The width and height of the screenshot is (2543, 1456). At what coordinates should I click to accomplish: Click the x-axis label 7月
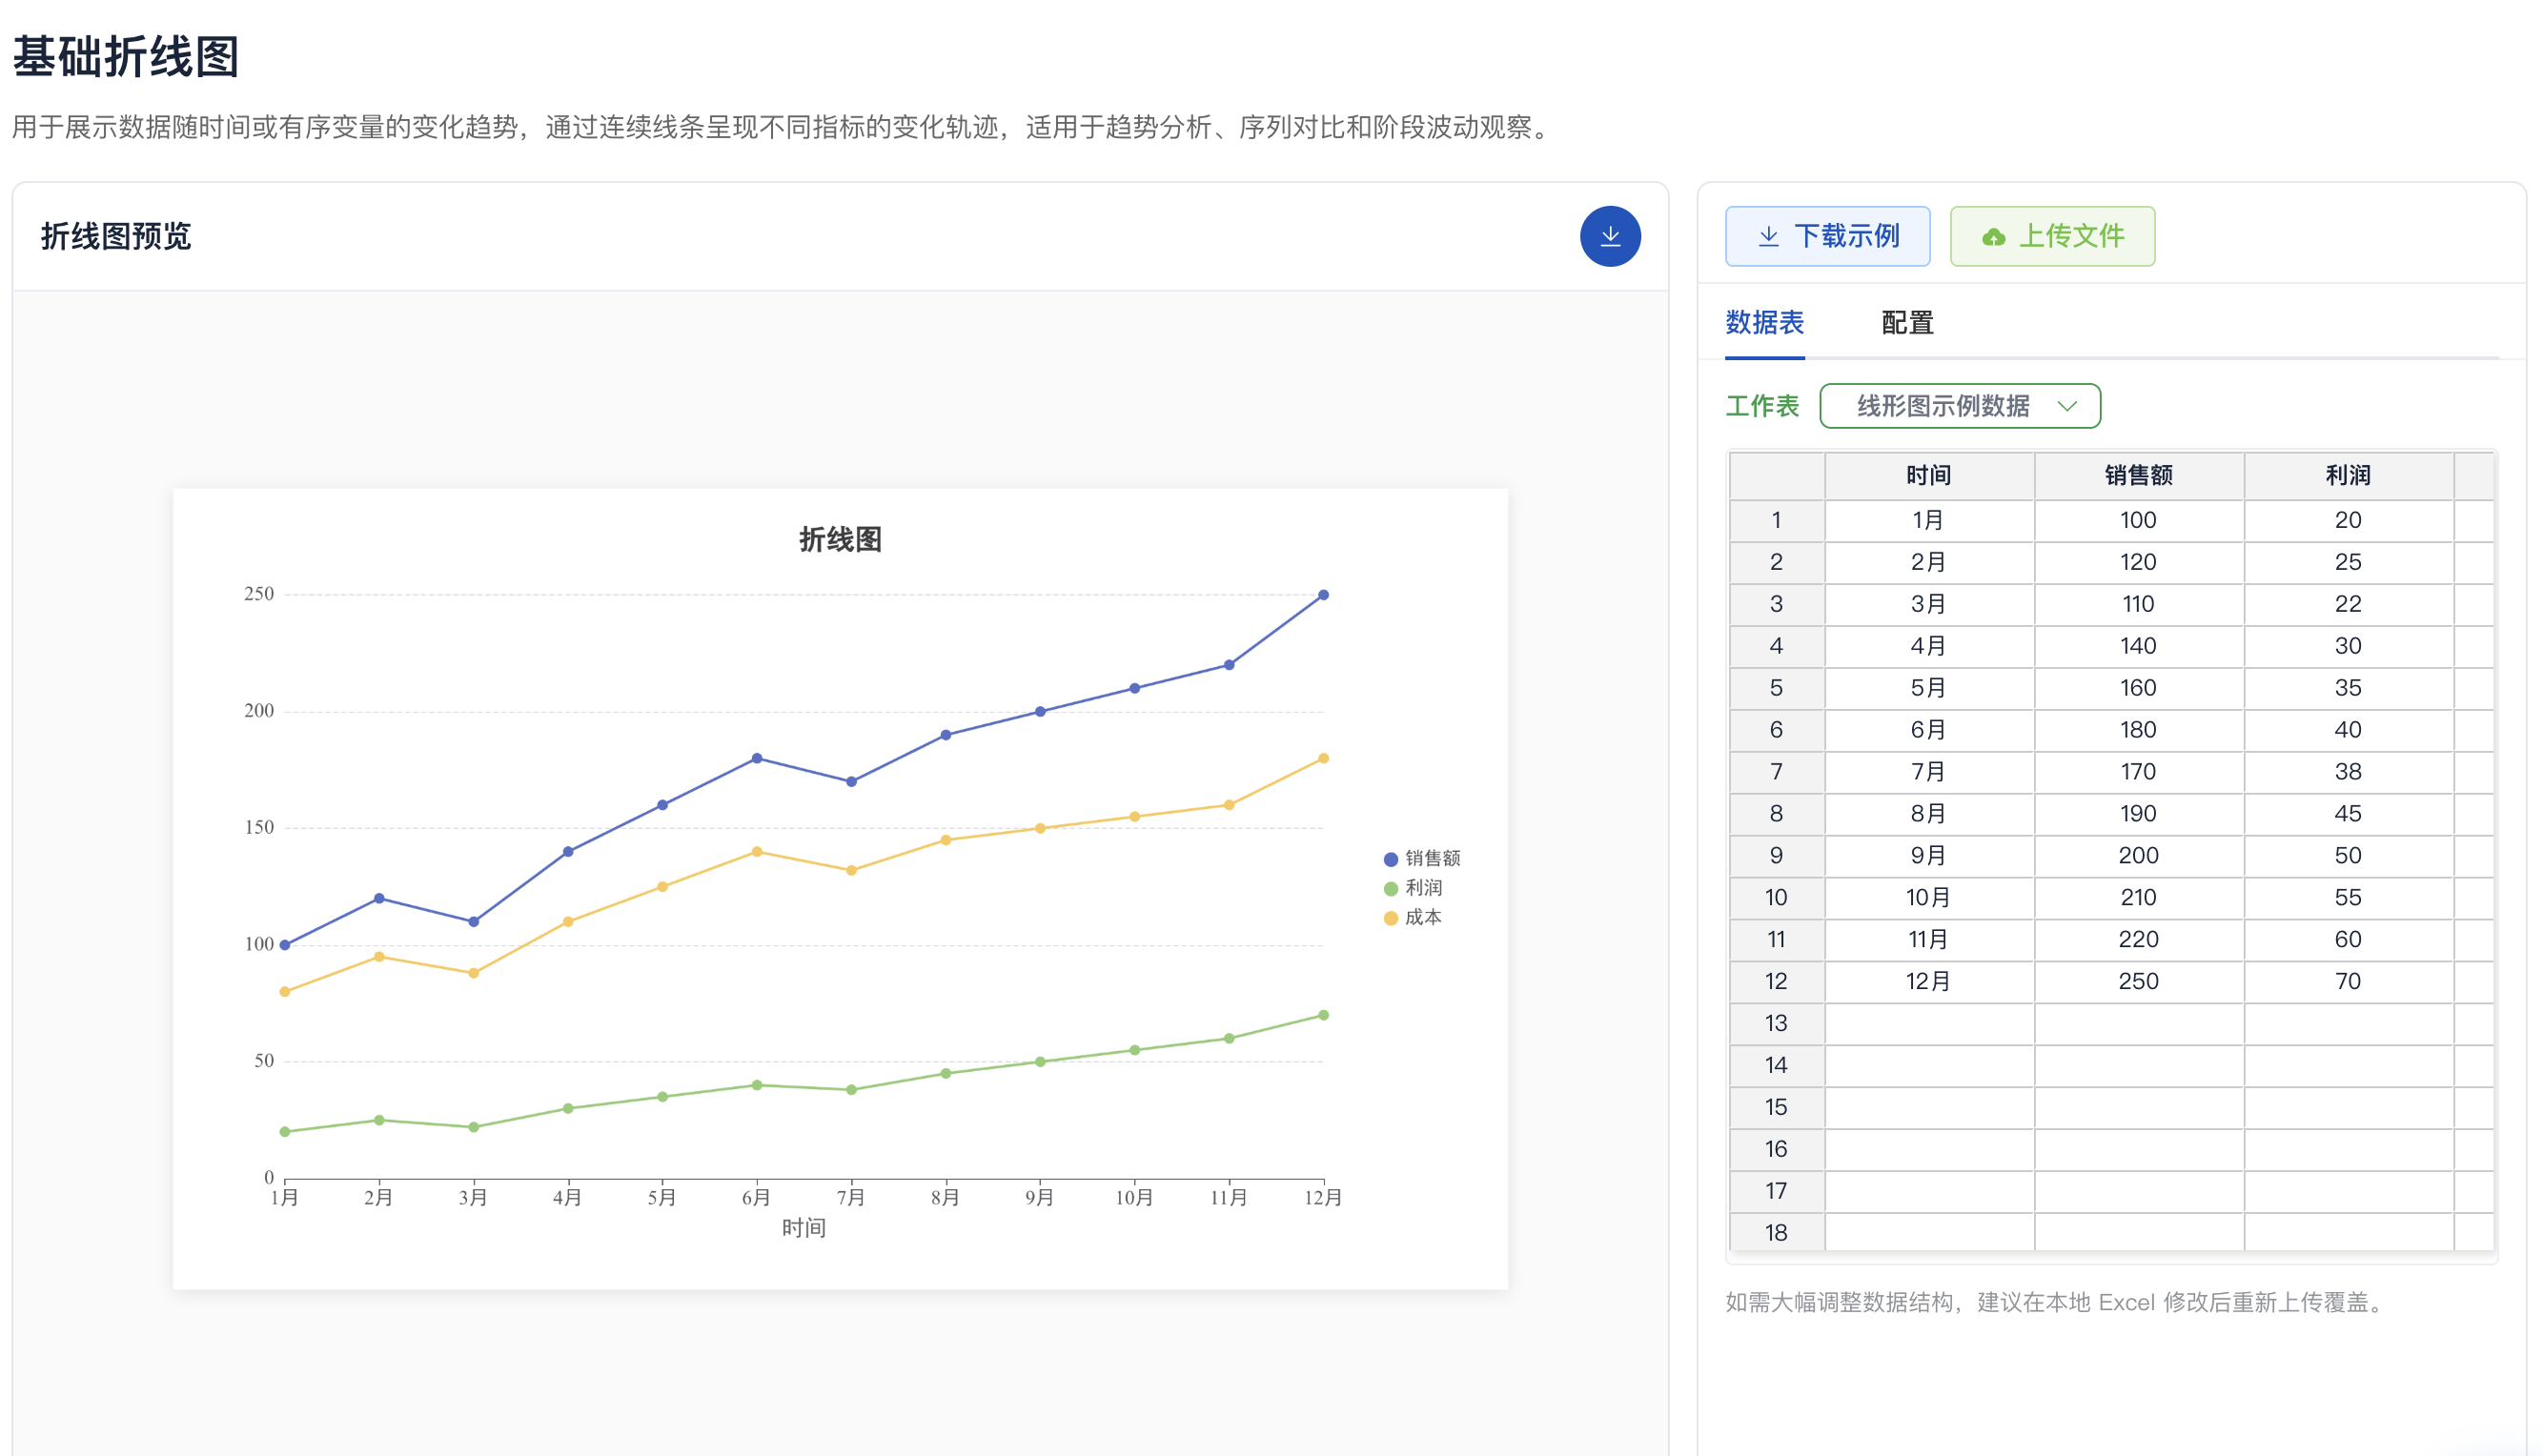pos(851,1197)
